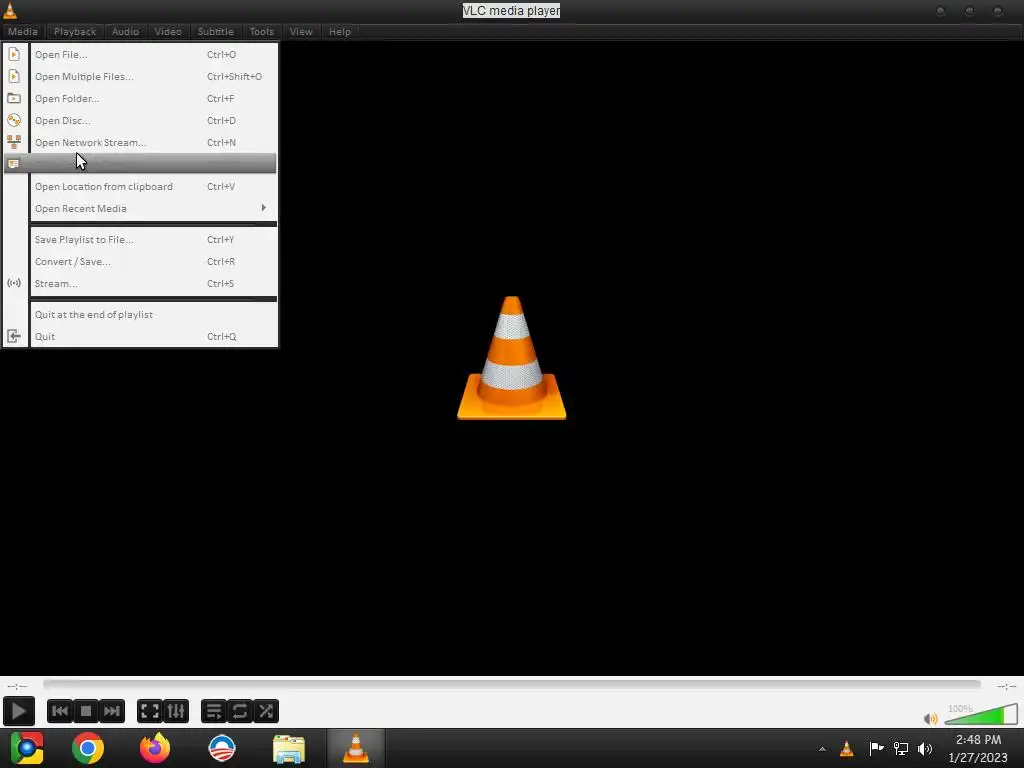Click the capture device icon in highlighted row
Image resolution: width=1024 pixels, height=768 pixels.
click(14, 164)
